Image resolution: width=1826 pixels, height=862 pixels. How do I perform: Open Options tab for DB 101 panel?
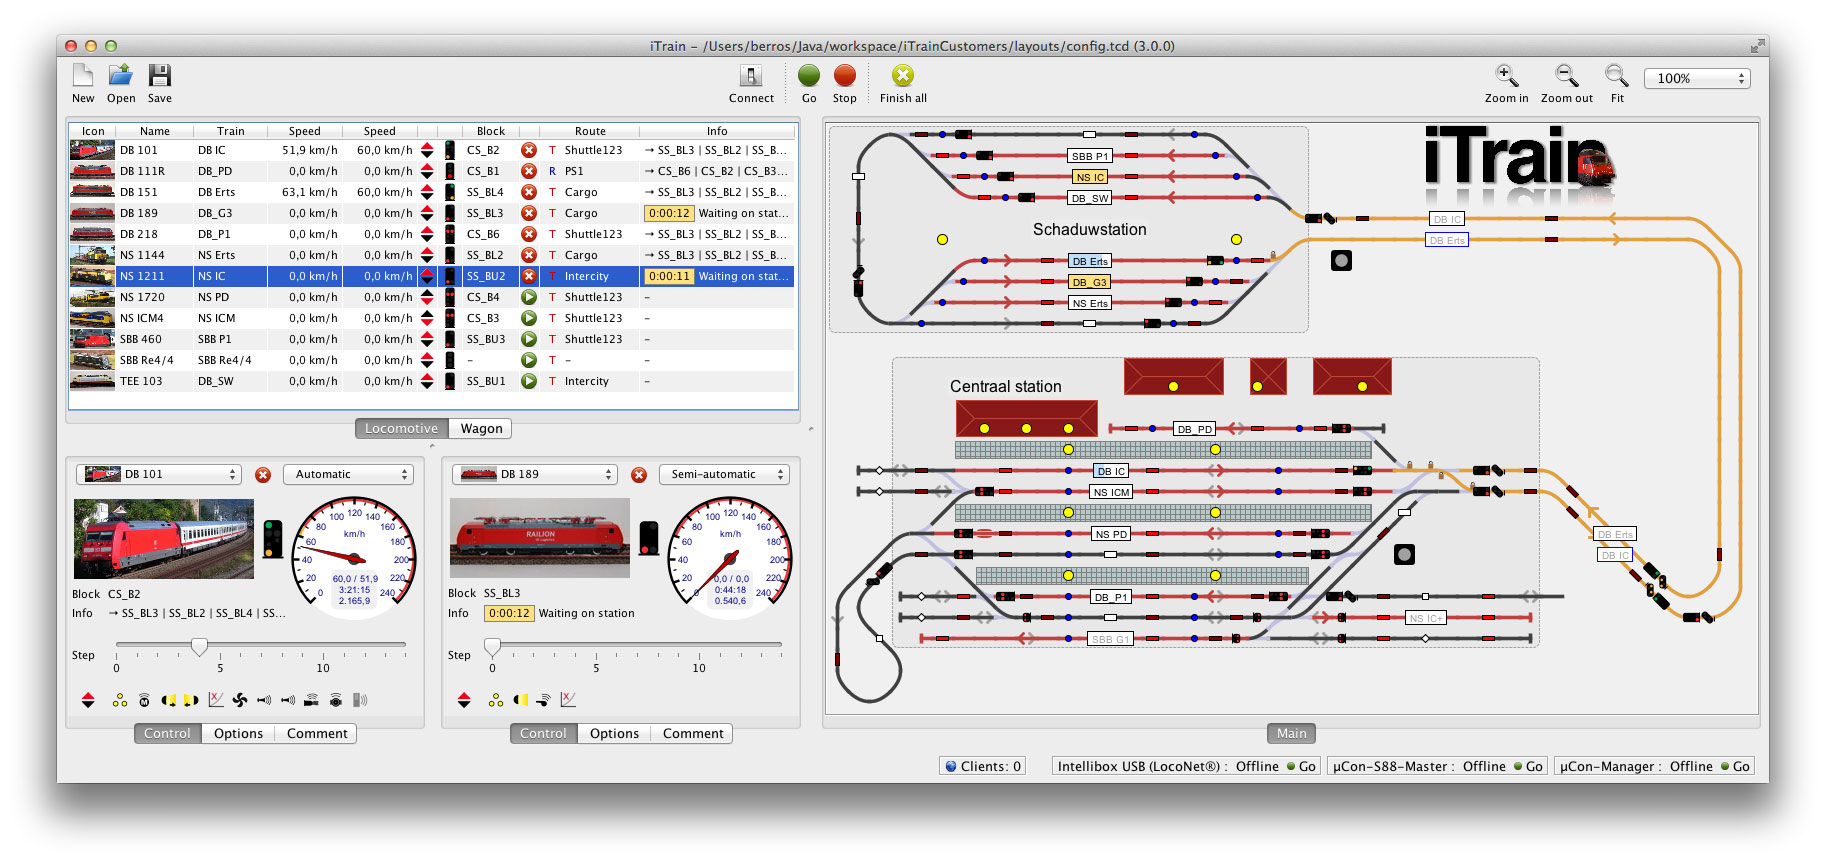pyautogui.click(x=238, y=733)
